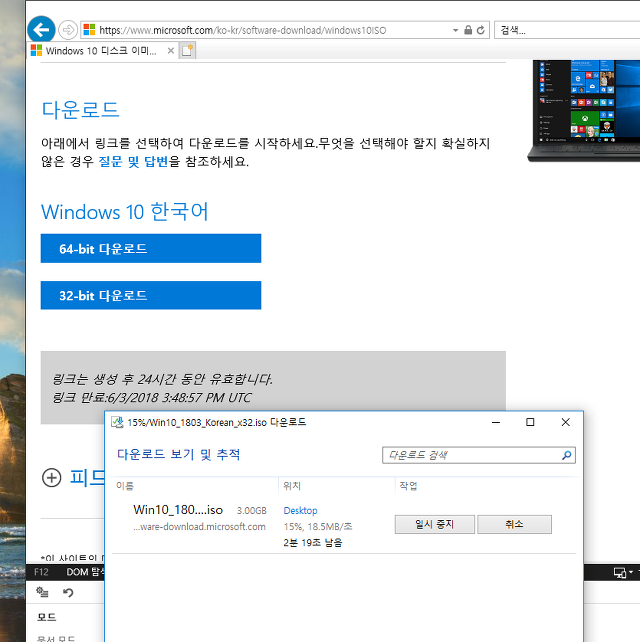Click the 작업 column header
This screenshot has width=640, height=642.
pyautogui.click(x=408, y=486)
